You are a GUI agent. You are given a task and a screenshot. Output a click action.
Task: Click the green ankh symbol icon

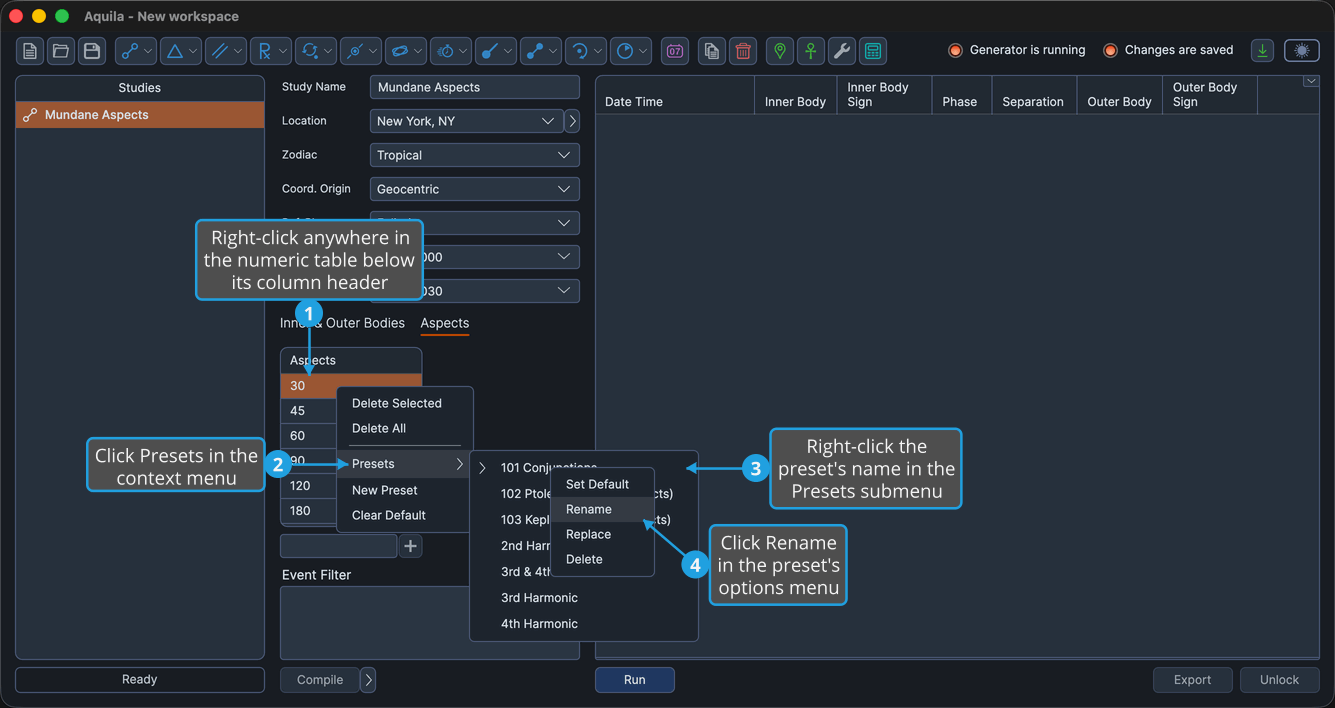[x=810, y=51]
